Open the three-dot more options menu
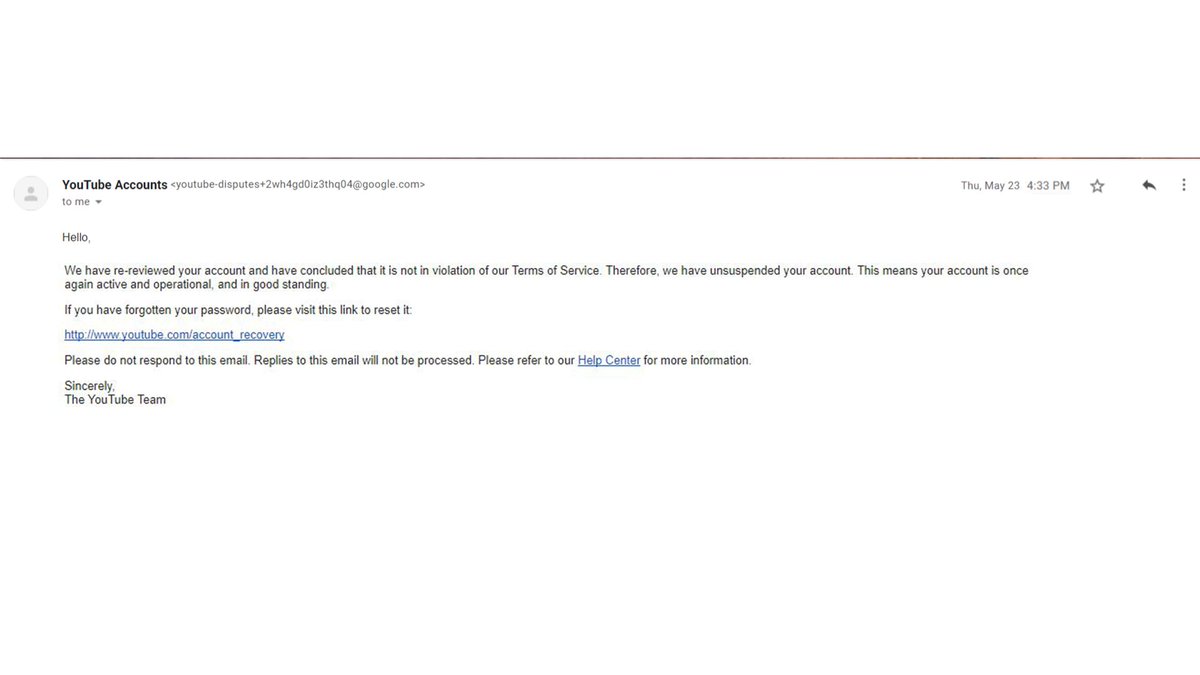This screenshot has width=1200, height=675. [x=1184, y=185]
